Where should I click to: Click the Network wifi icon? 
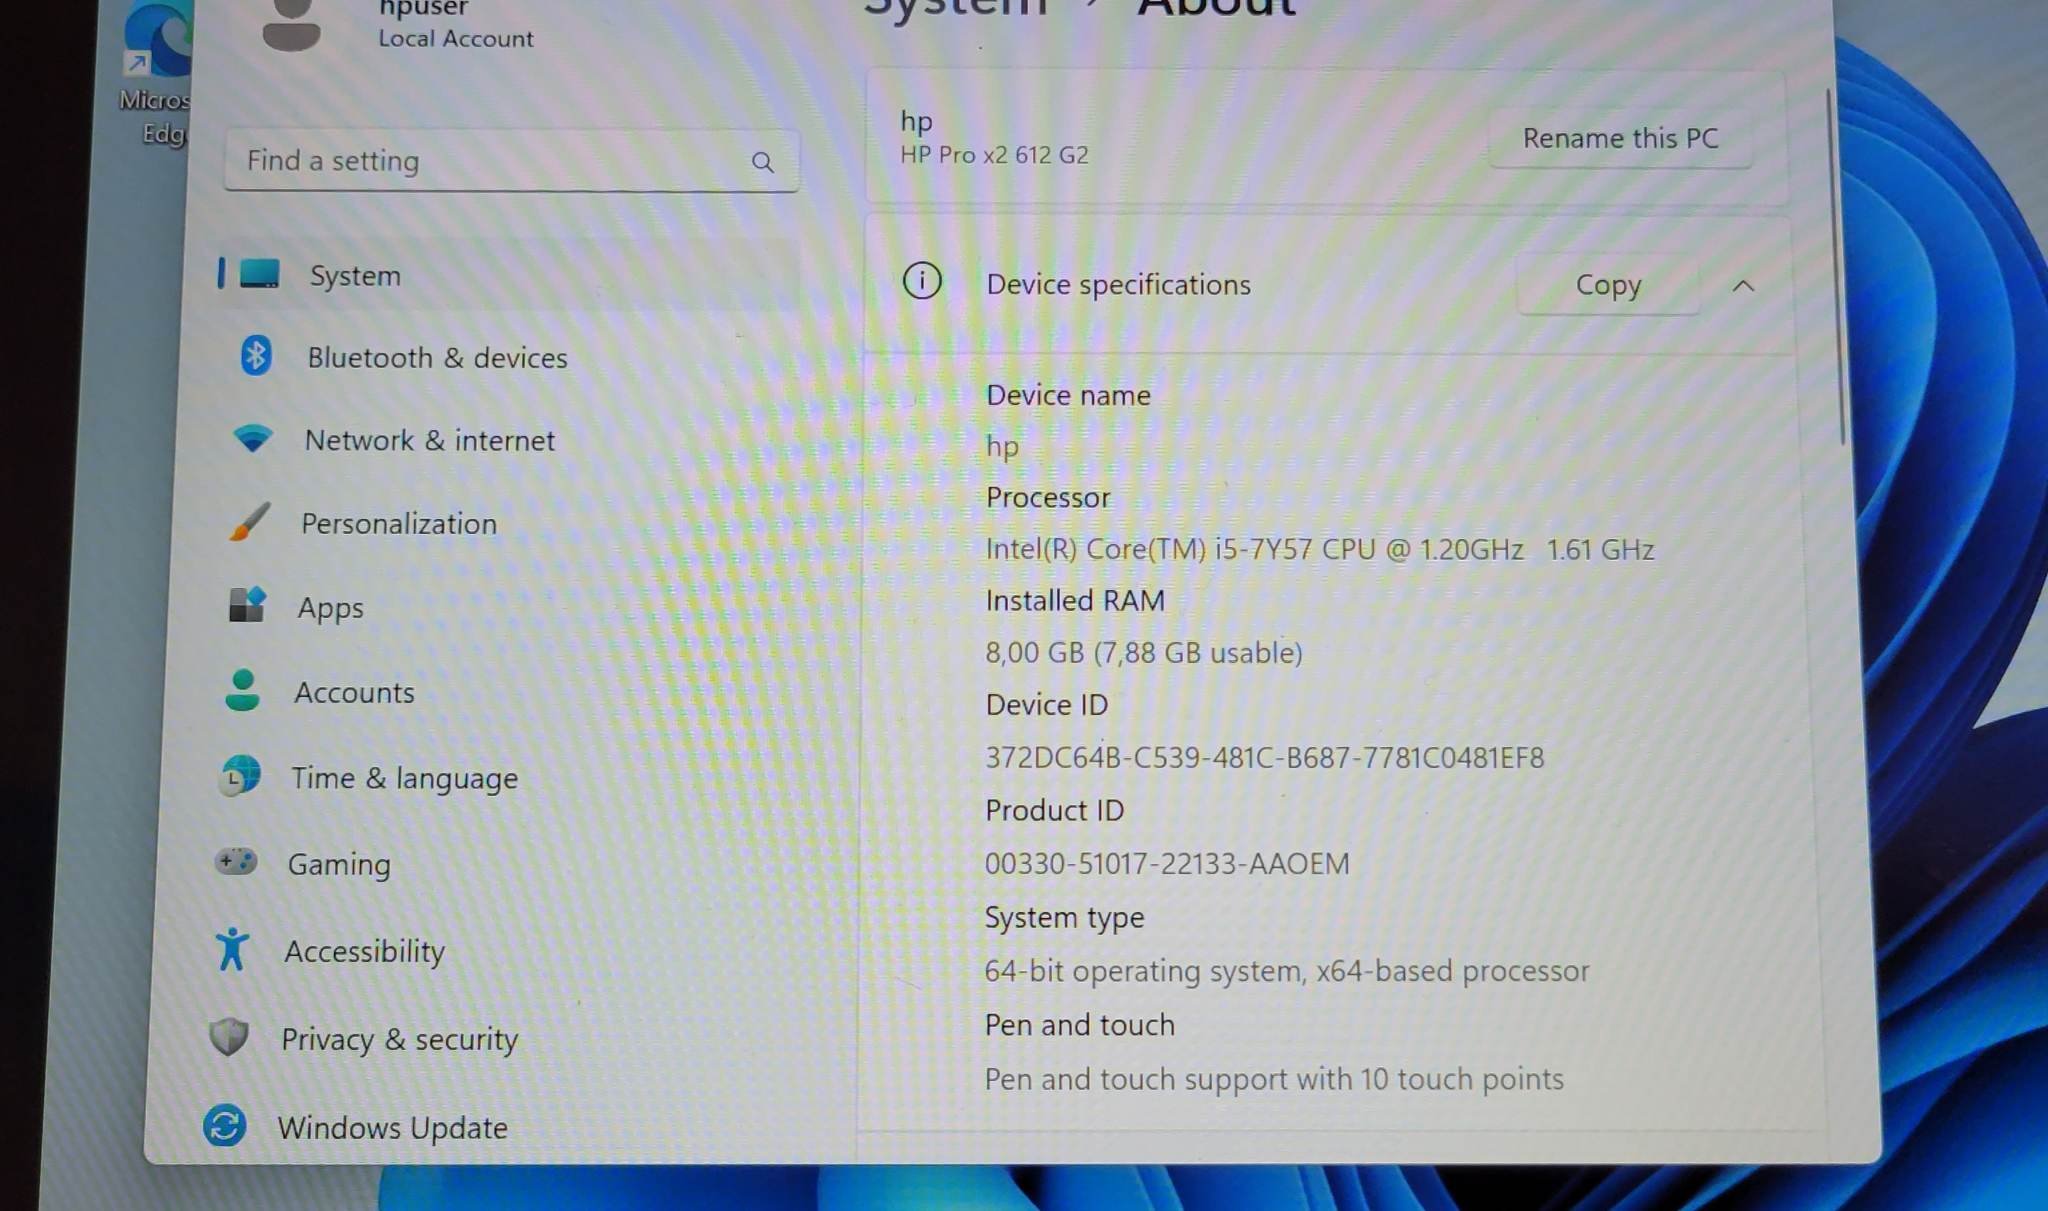point(252,438)
